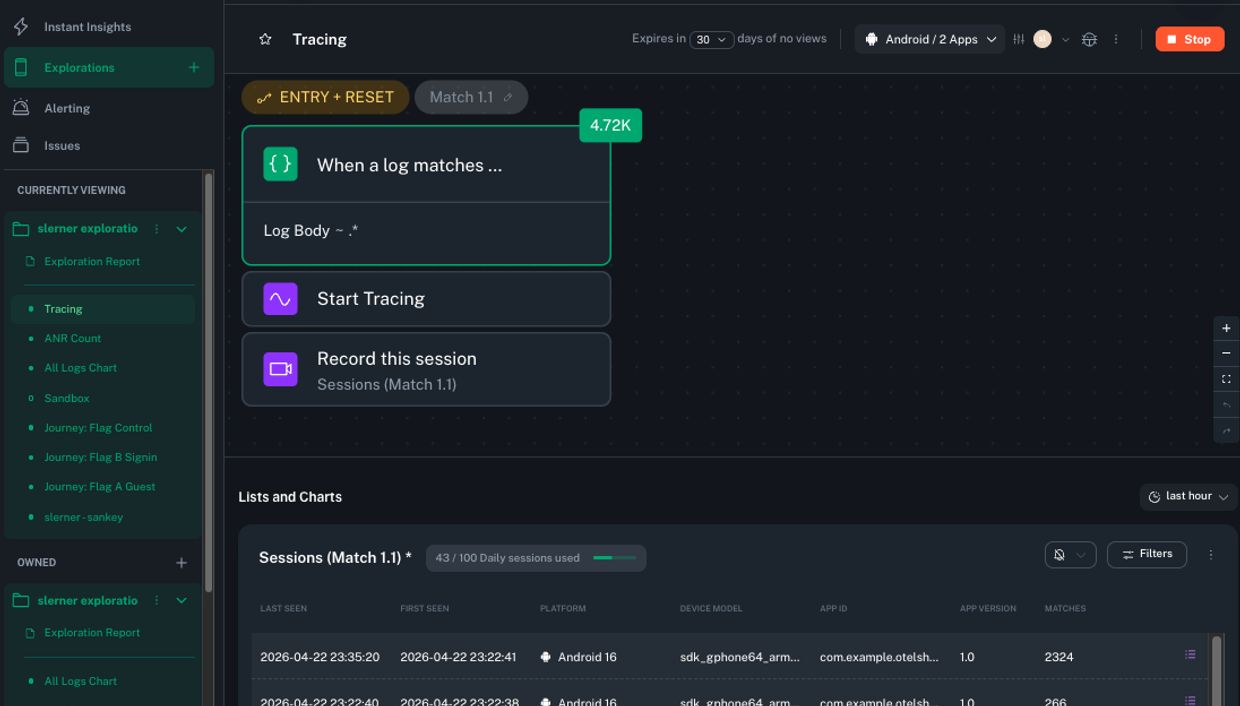This screenshot has height=706, width=1240.
Task: Click the Instant Insights logo icon
Action: pos(20,26)
